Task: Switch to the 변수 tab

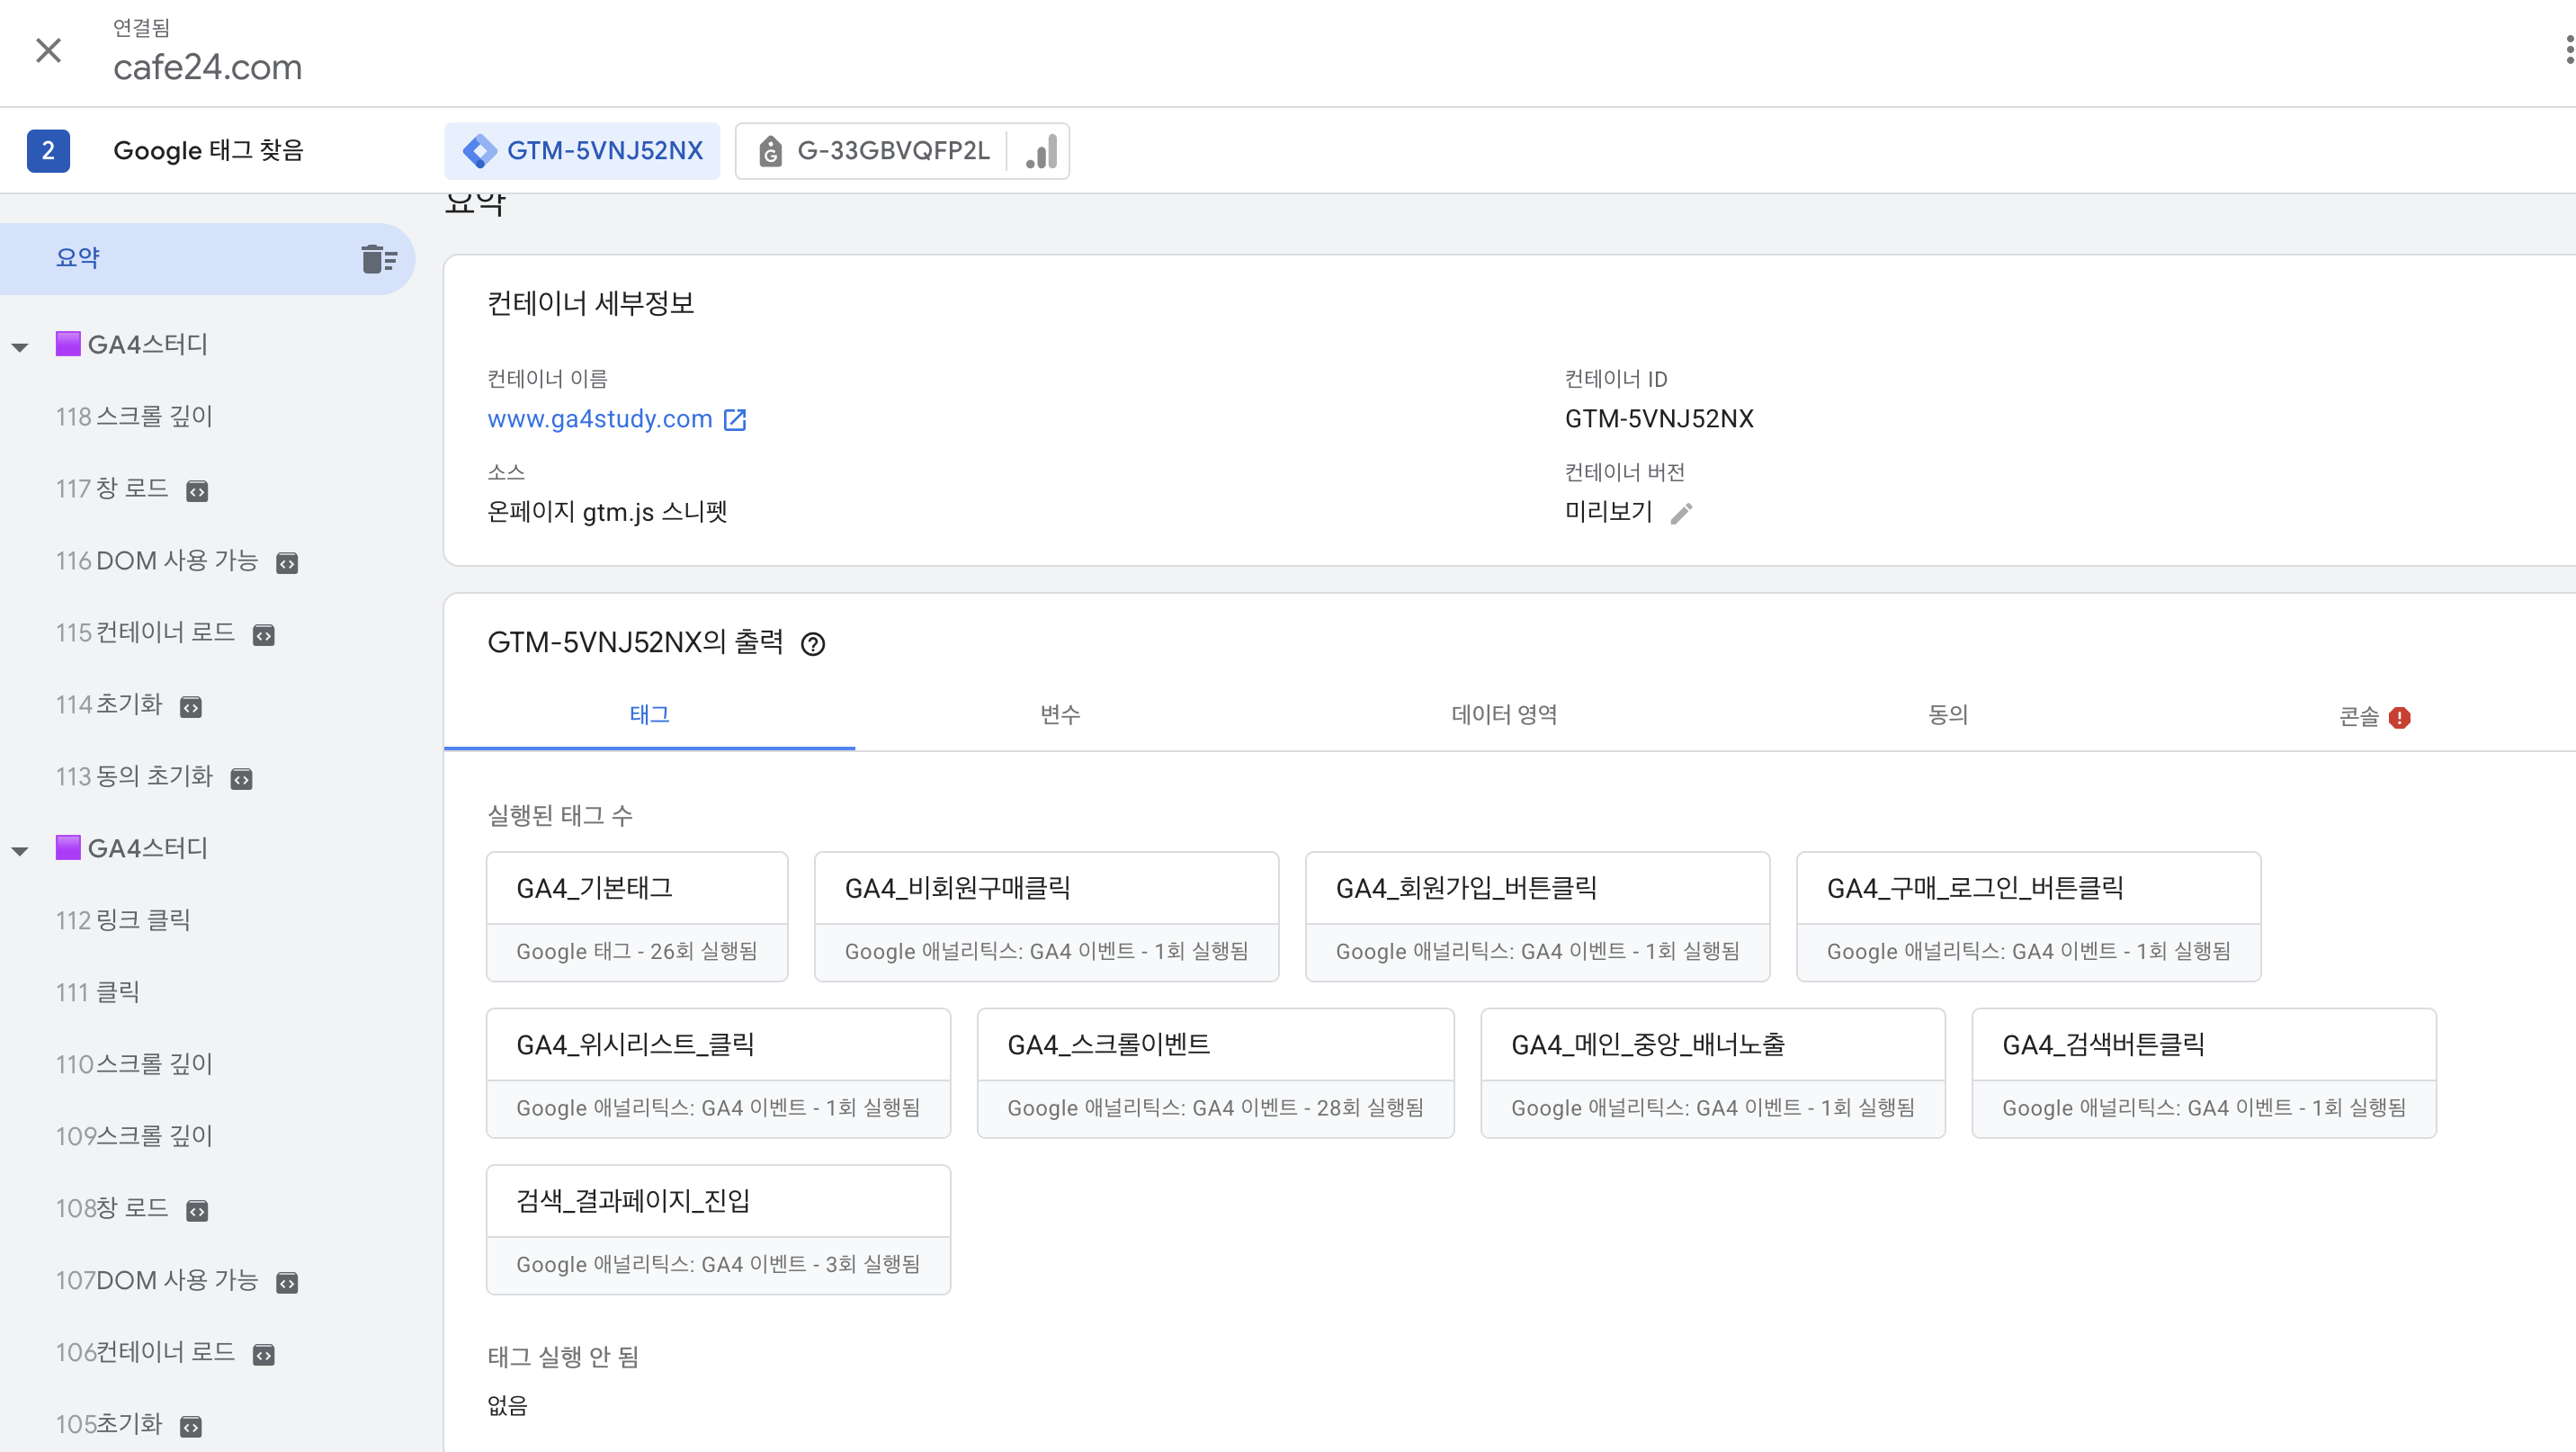Action: pos(1059,714)
